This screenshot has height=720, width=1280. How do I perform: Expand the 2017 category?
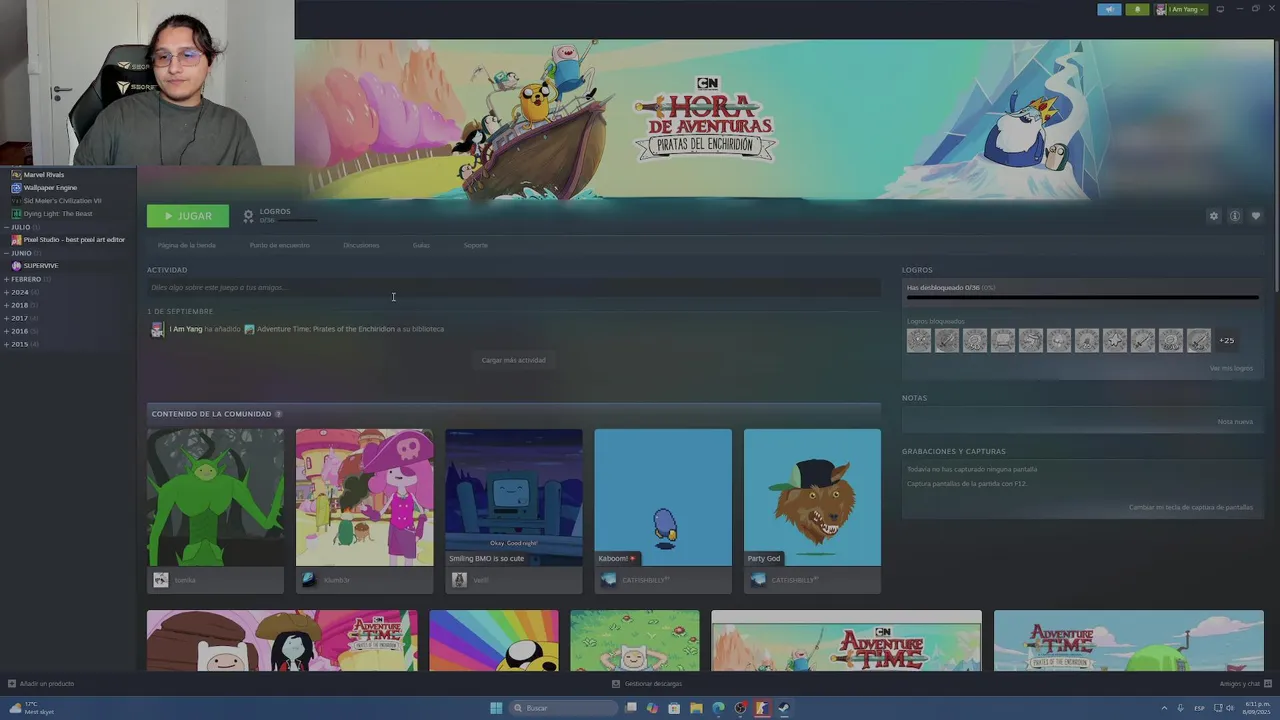click(6, 318)
